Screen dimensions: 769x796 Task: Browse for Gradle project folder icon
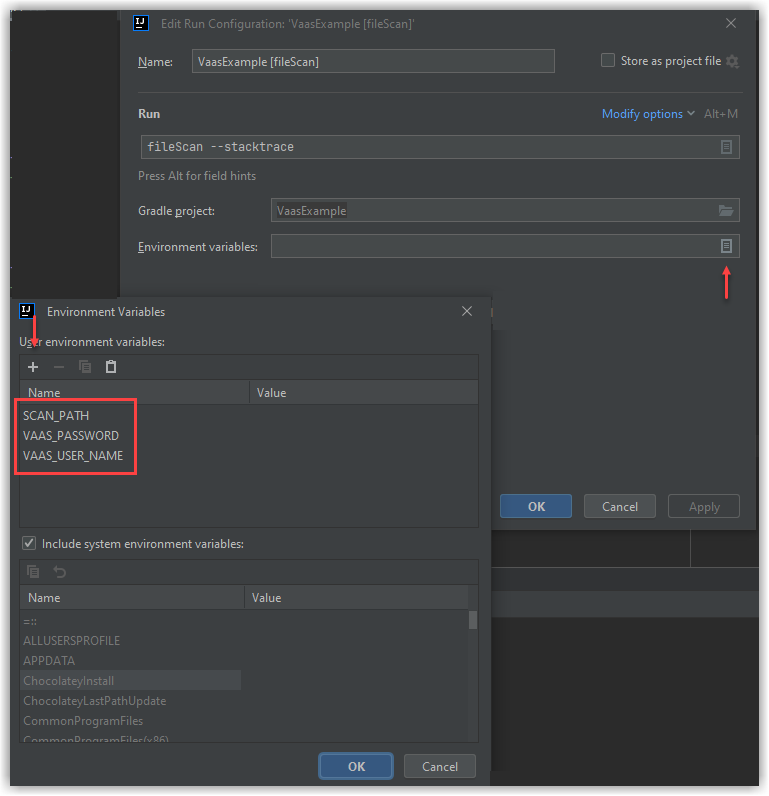(726, 210)
